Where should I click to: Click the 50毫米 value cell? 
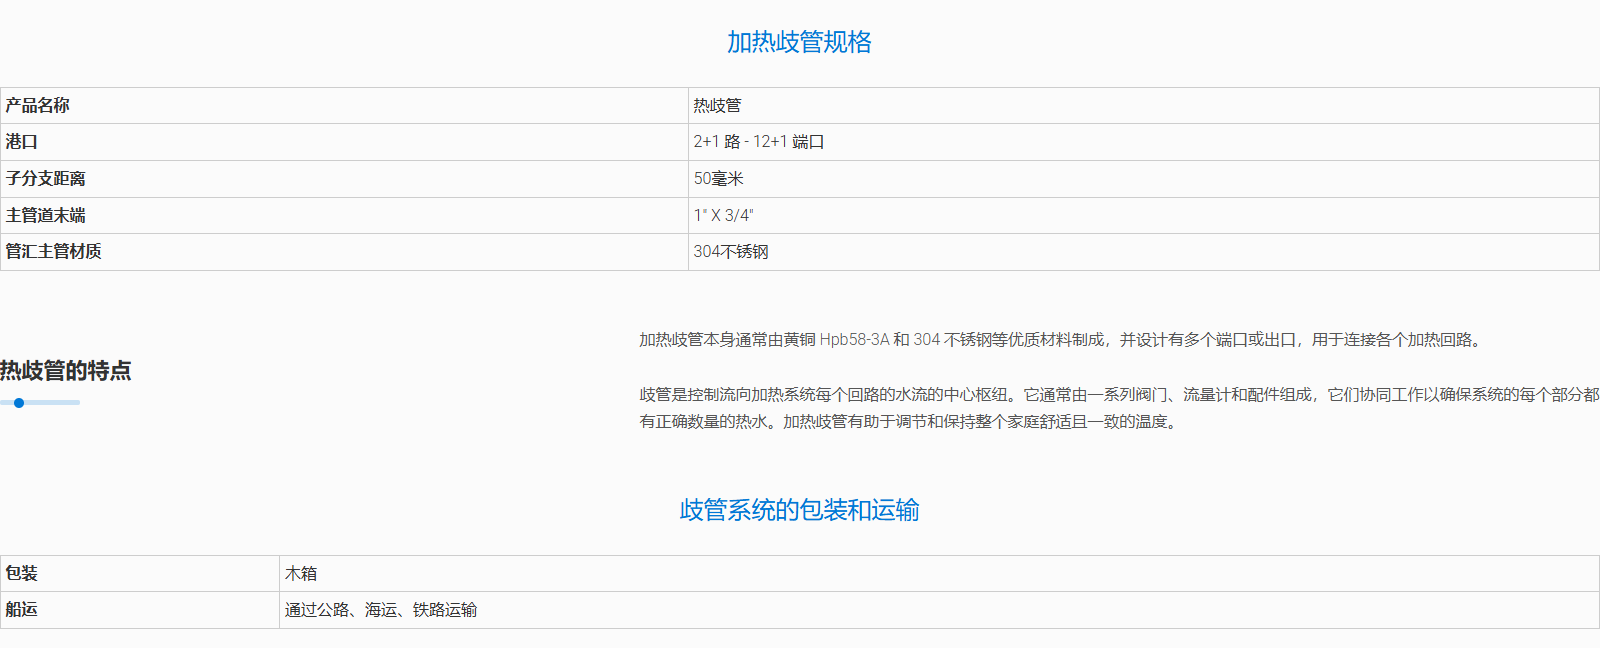pos(718,179)
